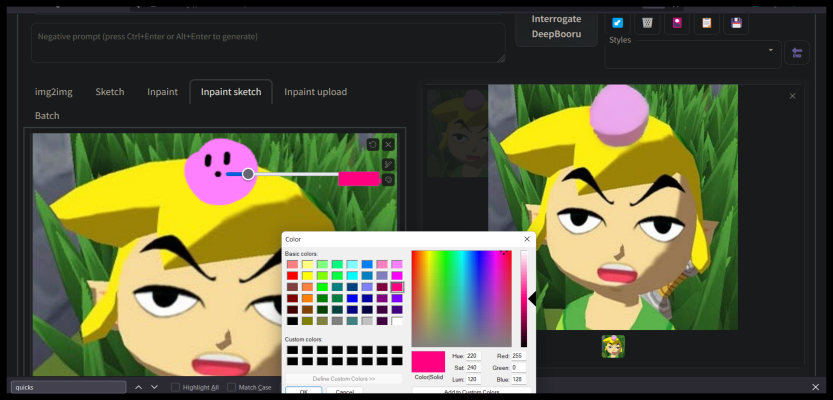Select the Inpaint sketch tab
Viewport: 833px width, 400px height.
coord(231,92)
